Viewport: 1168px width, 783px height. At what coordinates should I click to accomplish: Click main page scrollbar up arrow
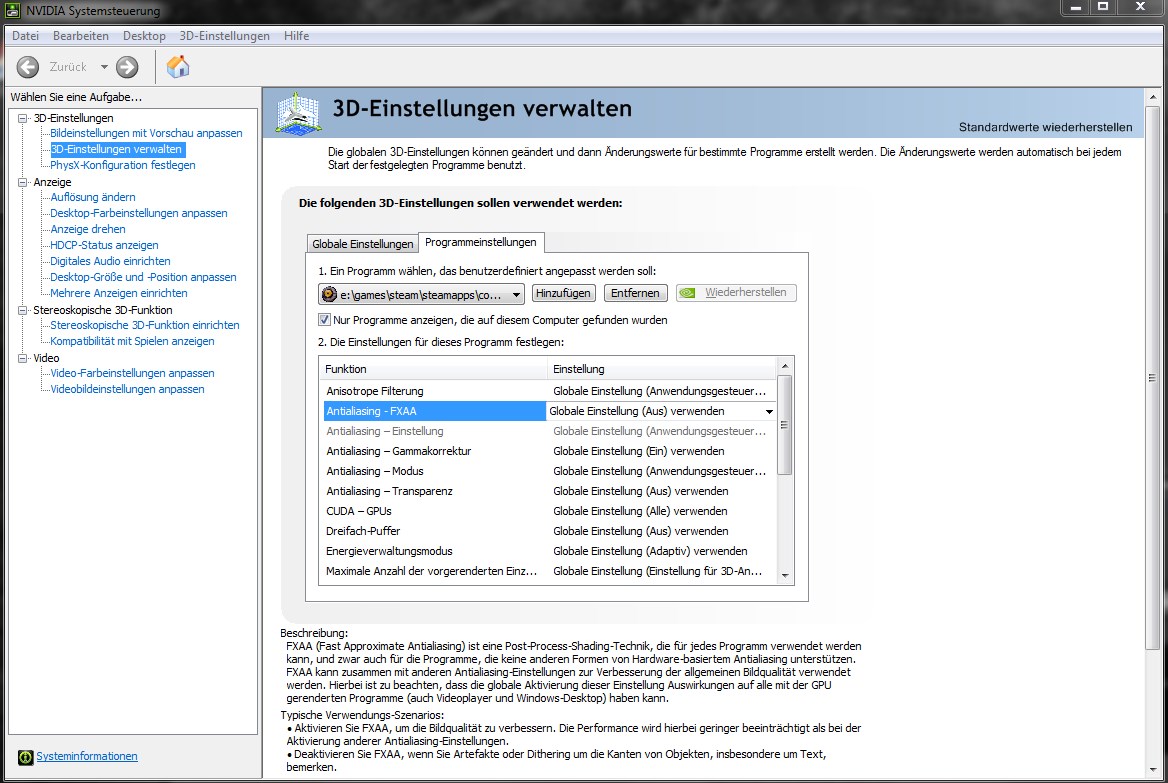1152,97
